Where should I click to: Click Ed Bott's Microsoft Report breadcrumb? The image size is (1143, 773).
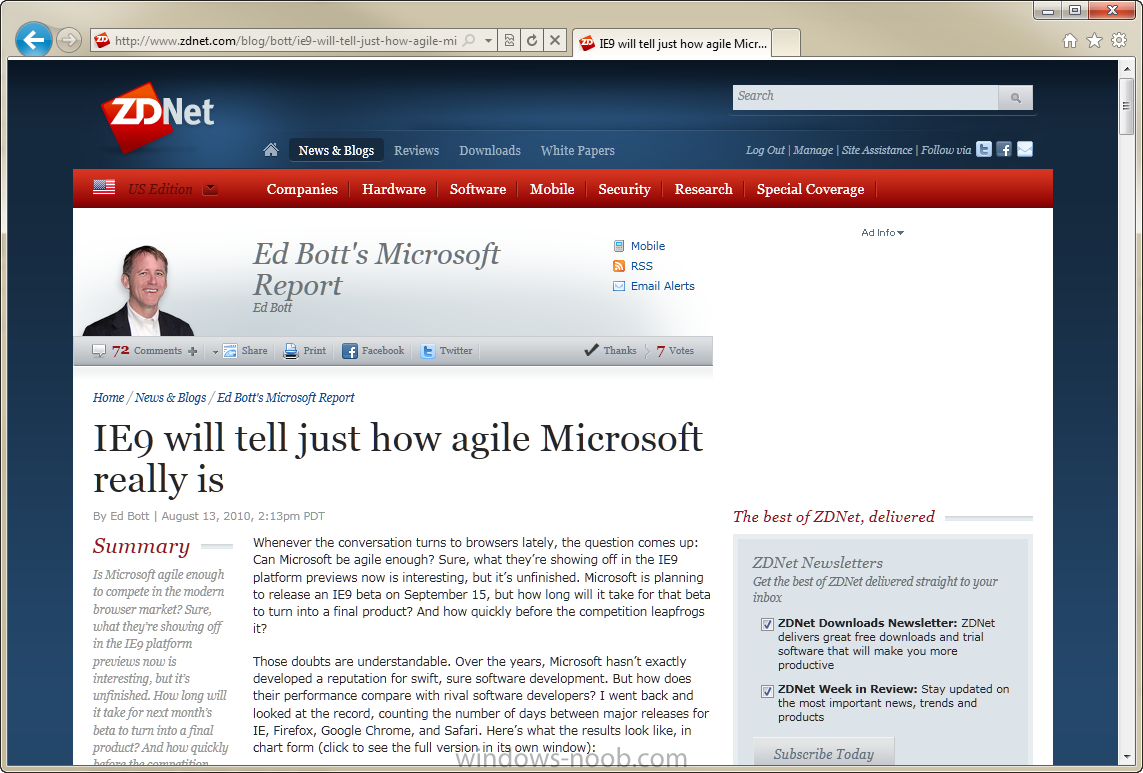[x=286, y=397]
